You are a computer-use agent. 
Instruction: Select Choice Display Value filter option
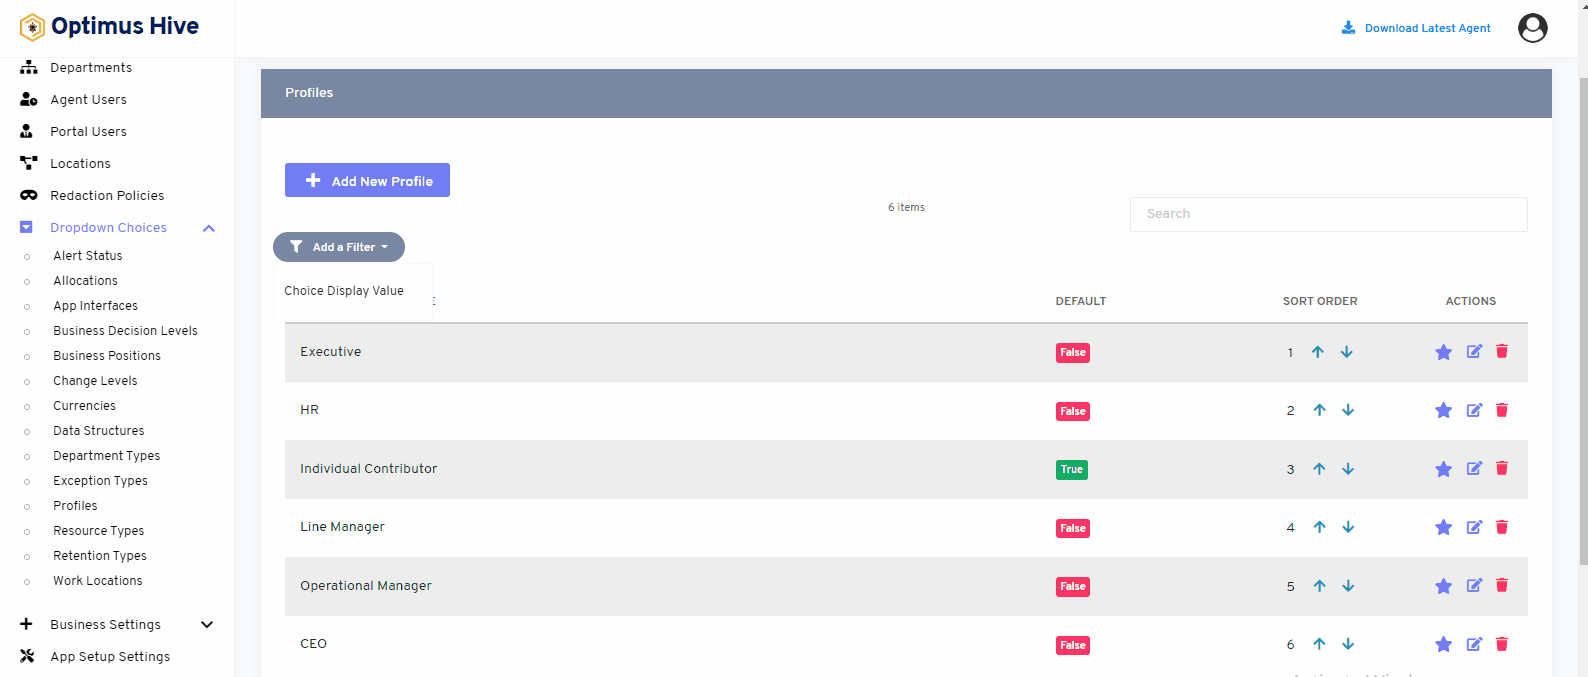[x=344, y=291]
